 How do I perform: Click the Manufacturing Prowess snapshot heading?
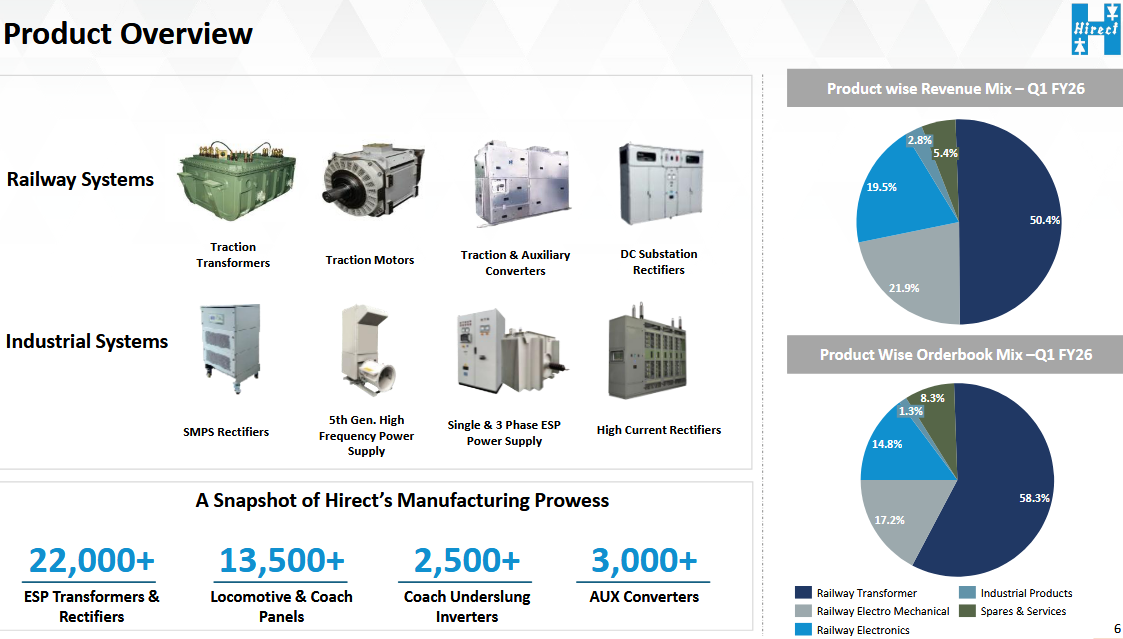click(x=403, y=500)
